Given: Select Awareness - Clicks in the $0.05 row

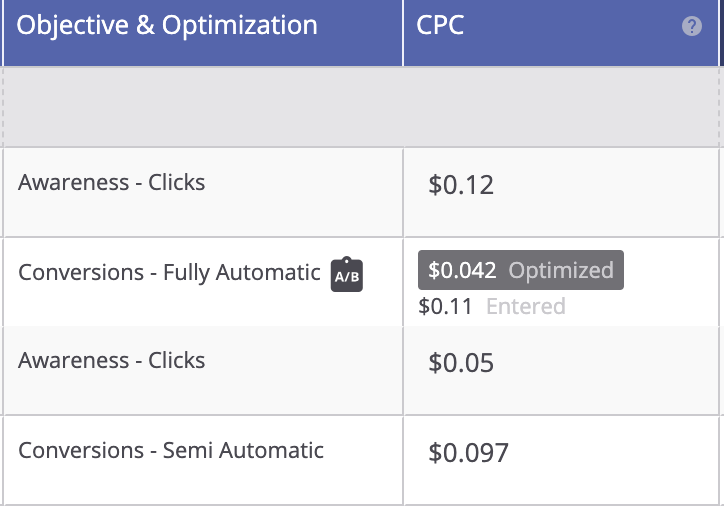Looking at the screenshot, I should [111, 361].
